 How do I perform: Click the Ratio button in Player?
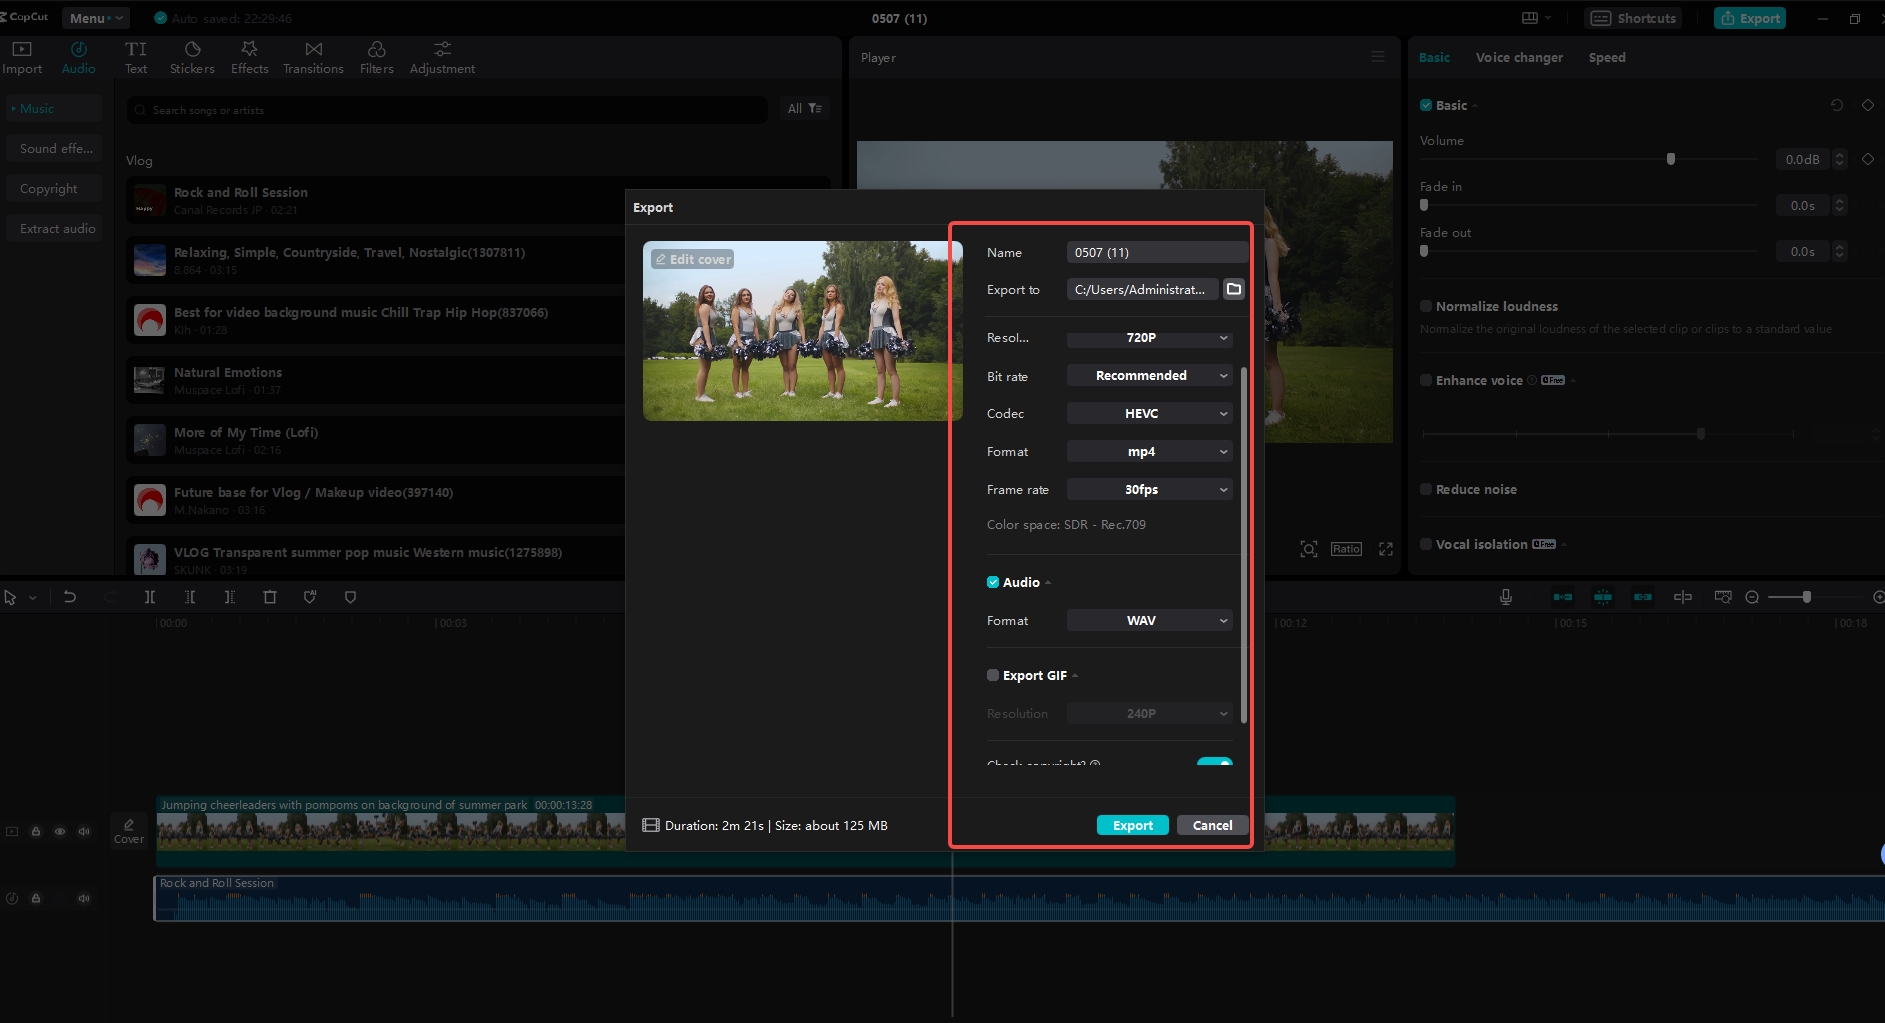[1346, 549]
